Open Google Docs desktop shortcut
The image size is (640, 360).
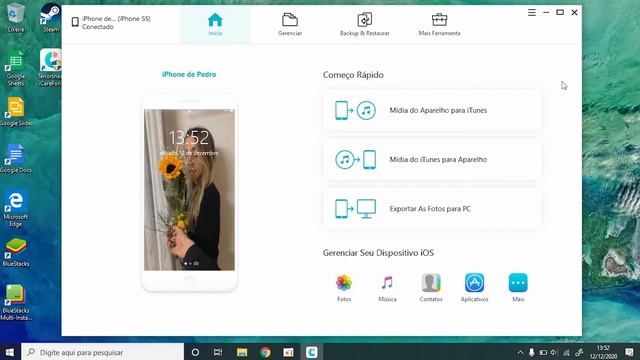(16, 158)
